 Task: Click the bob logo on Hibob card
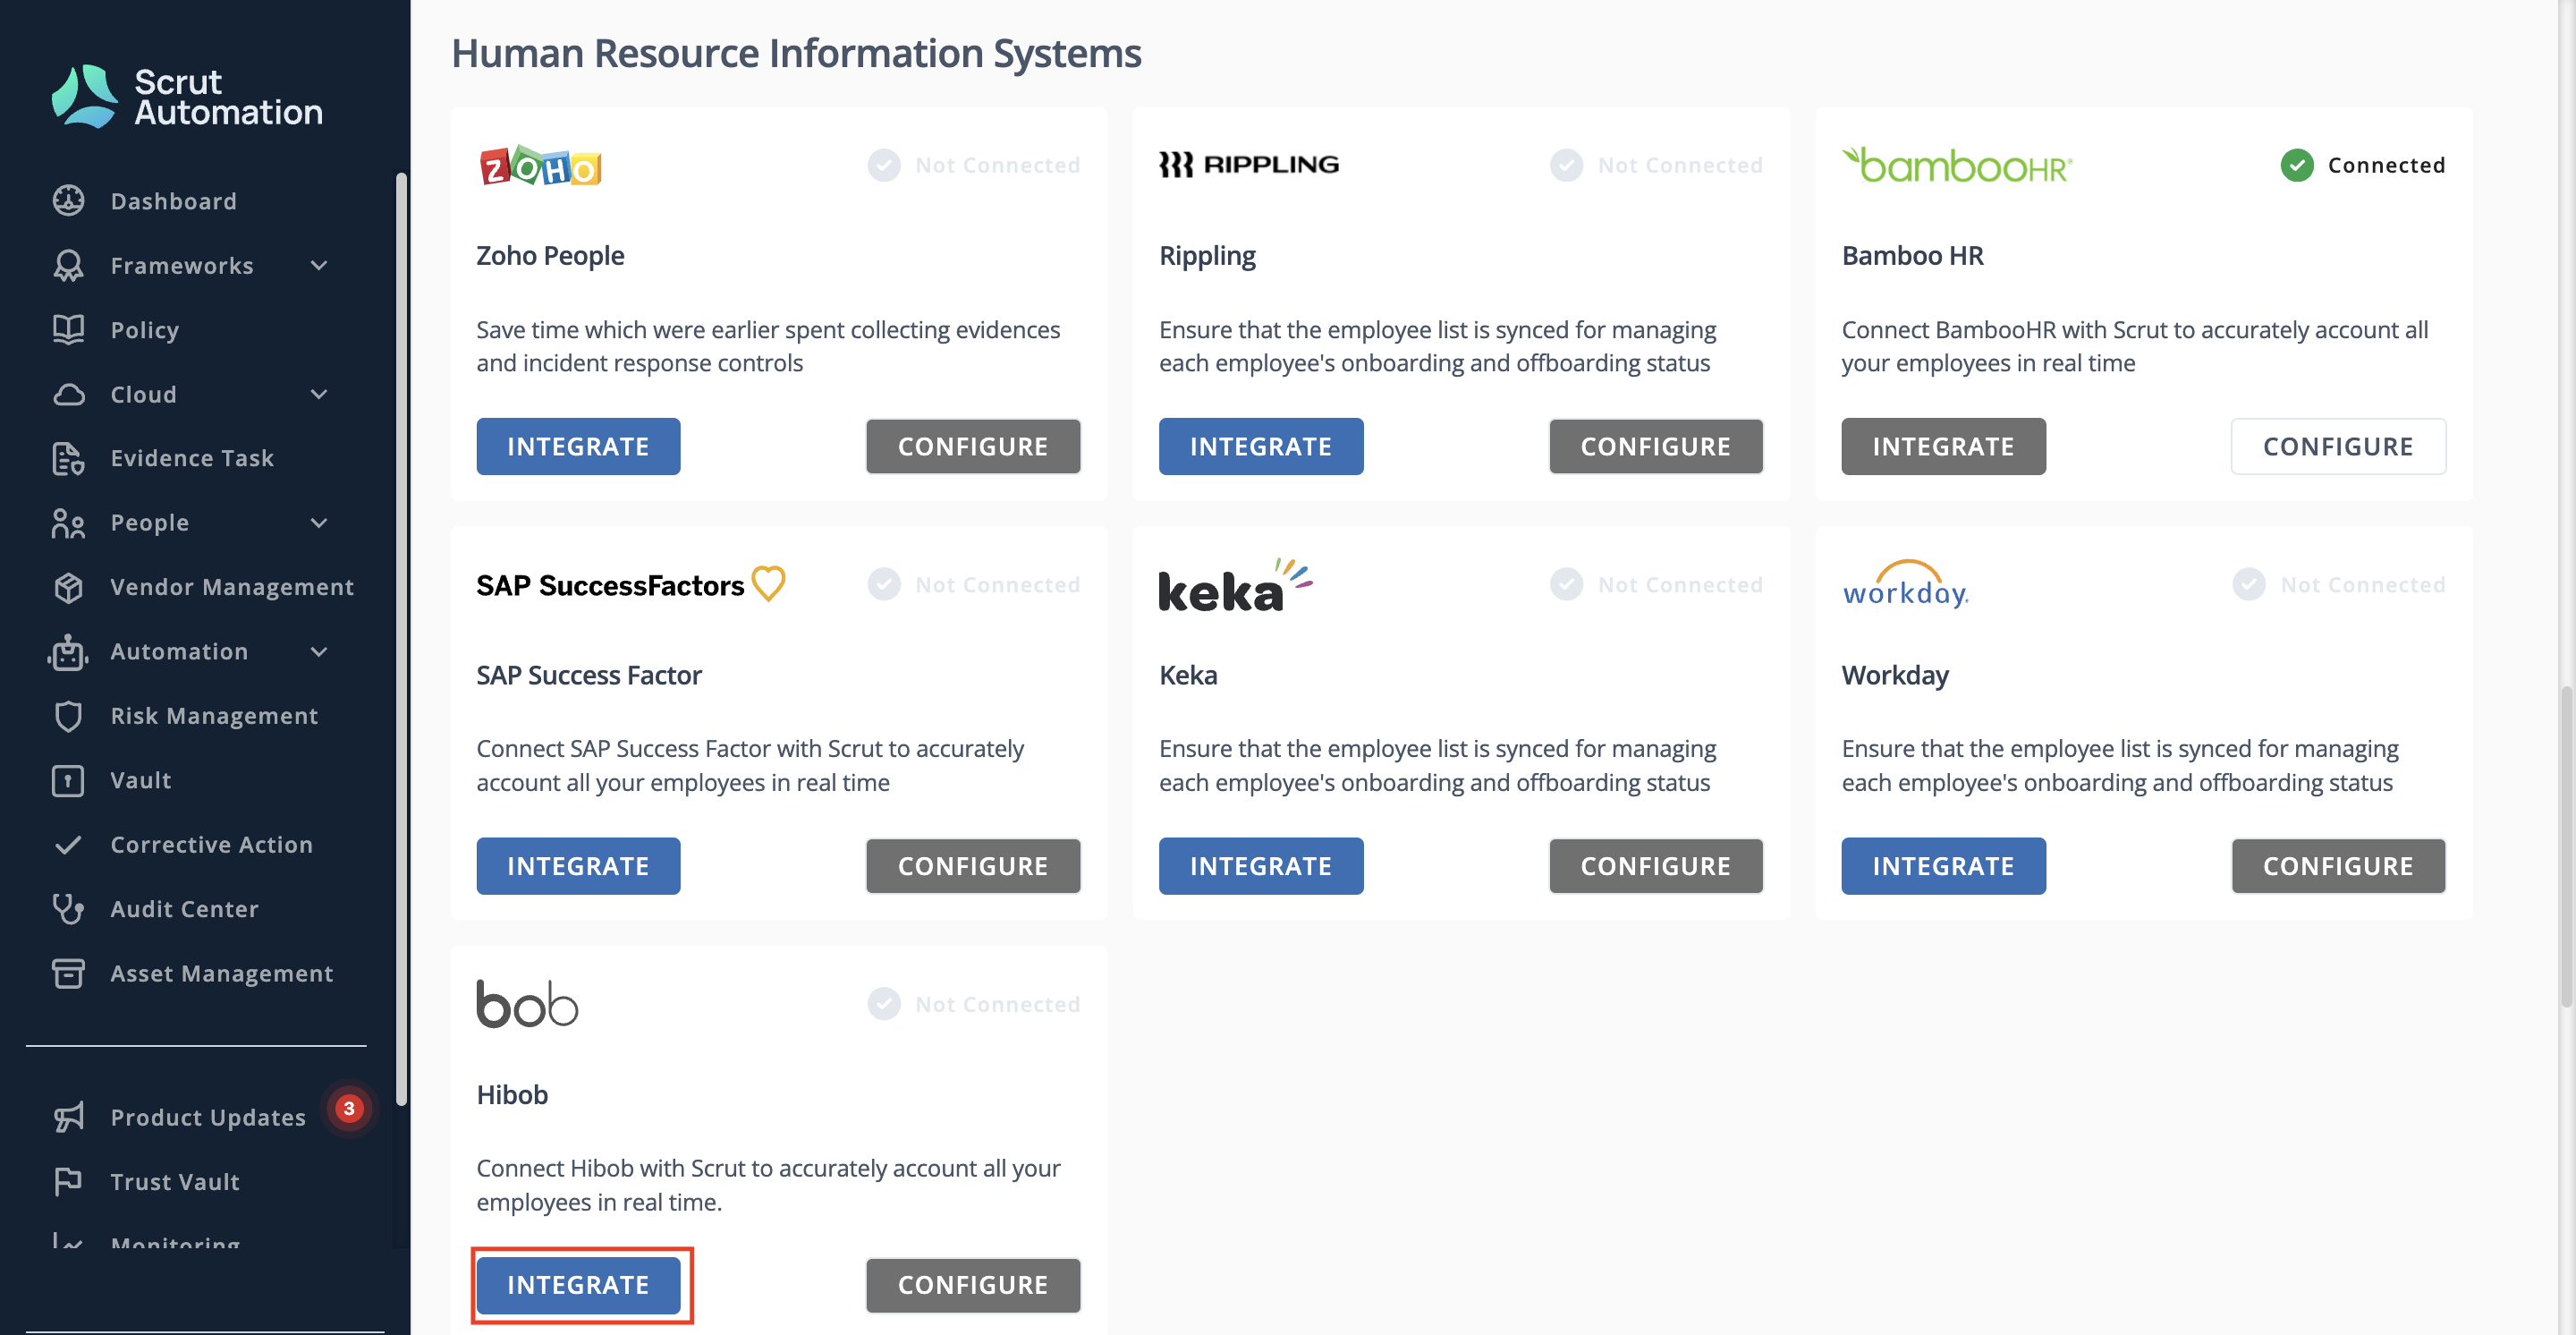(x=527, y=1004)
